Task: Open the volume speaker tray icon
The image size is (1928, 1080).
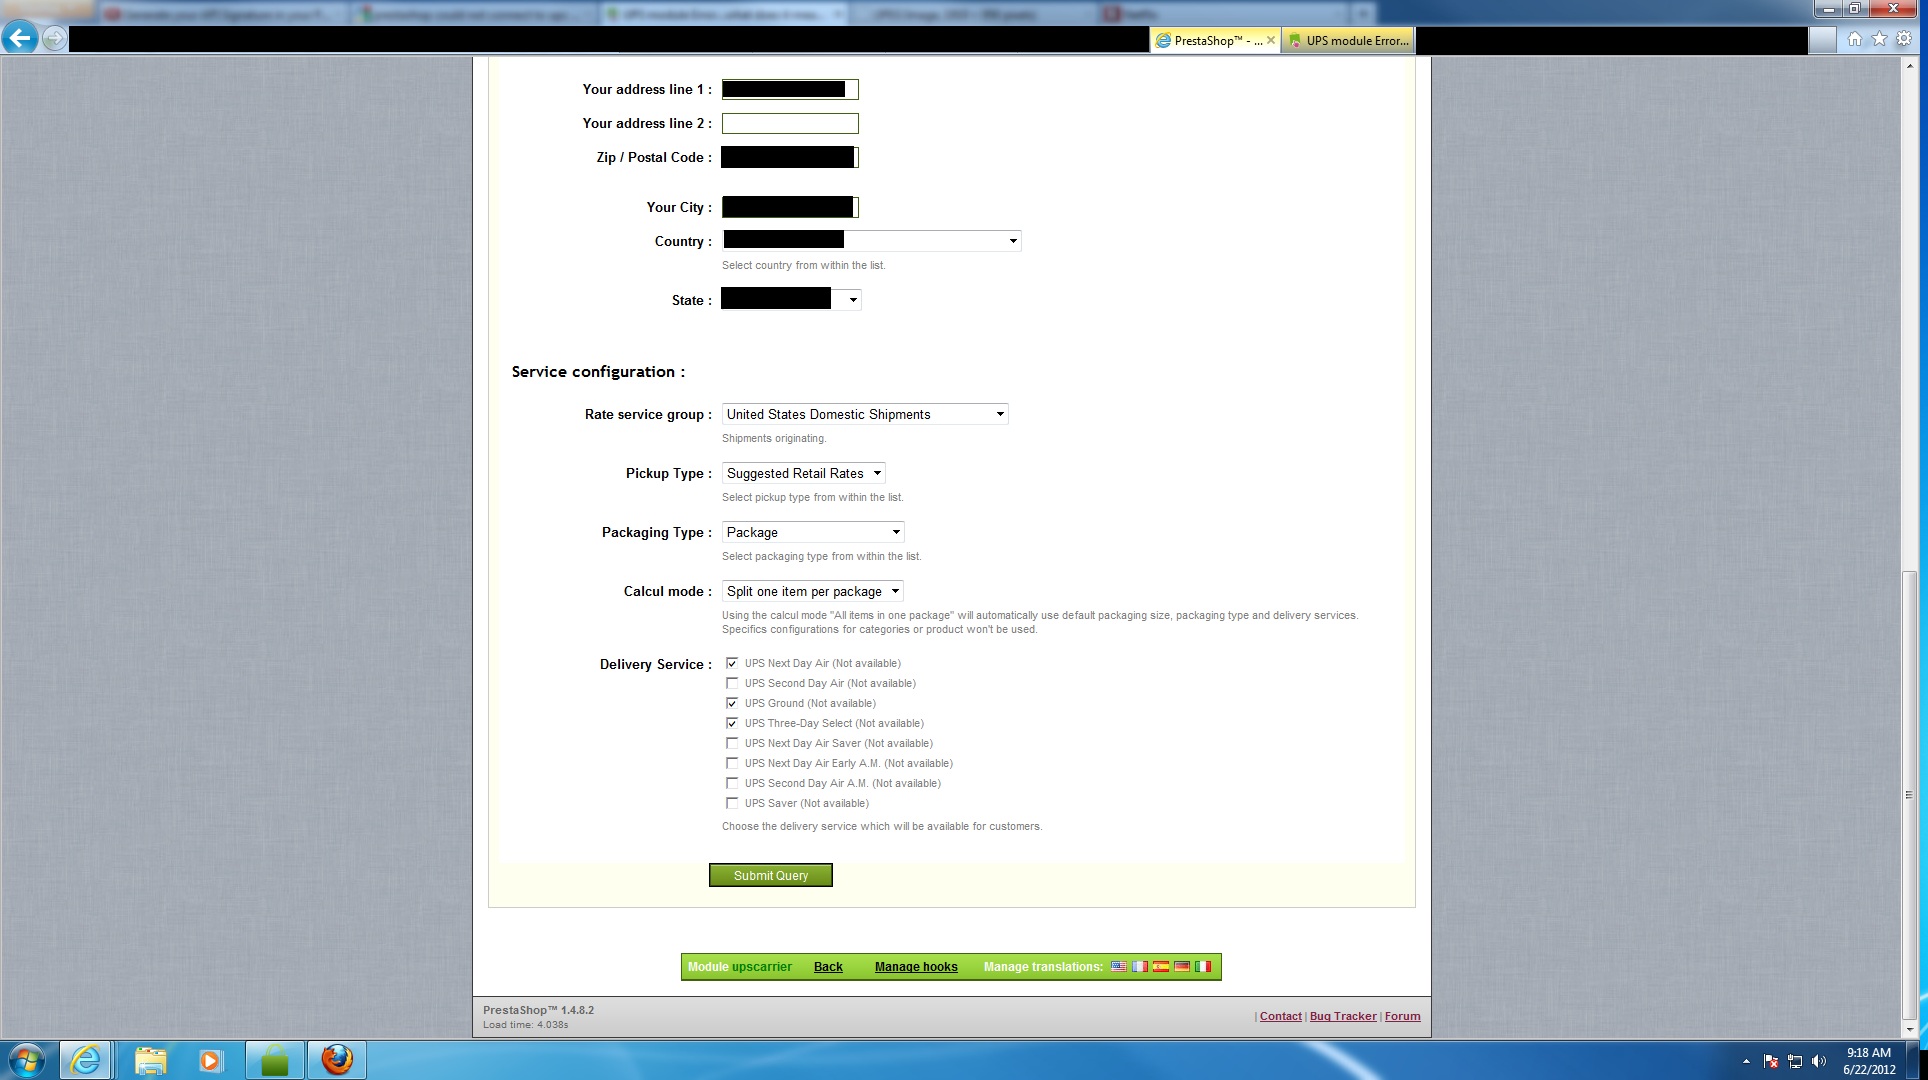Action: (1818, 1061)
